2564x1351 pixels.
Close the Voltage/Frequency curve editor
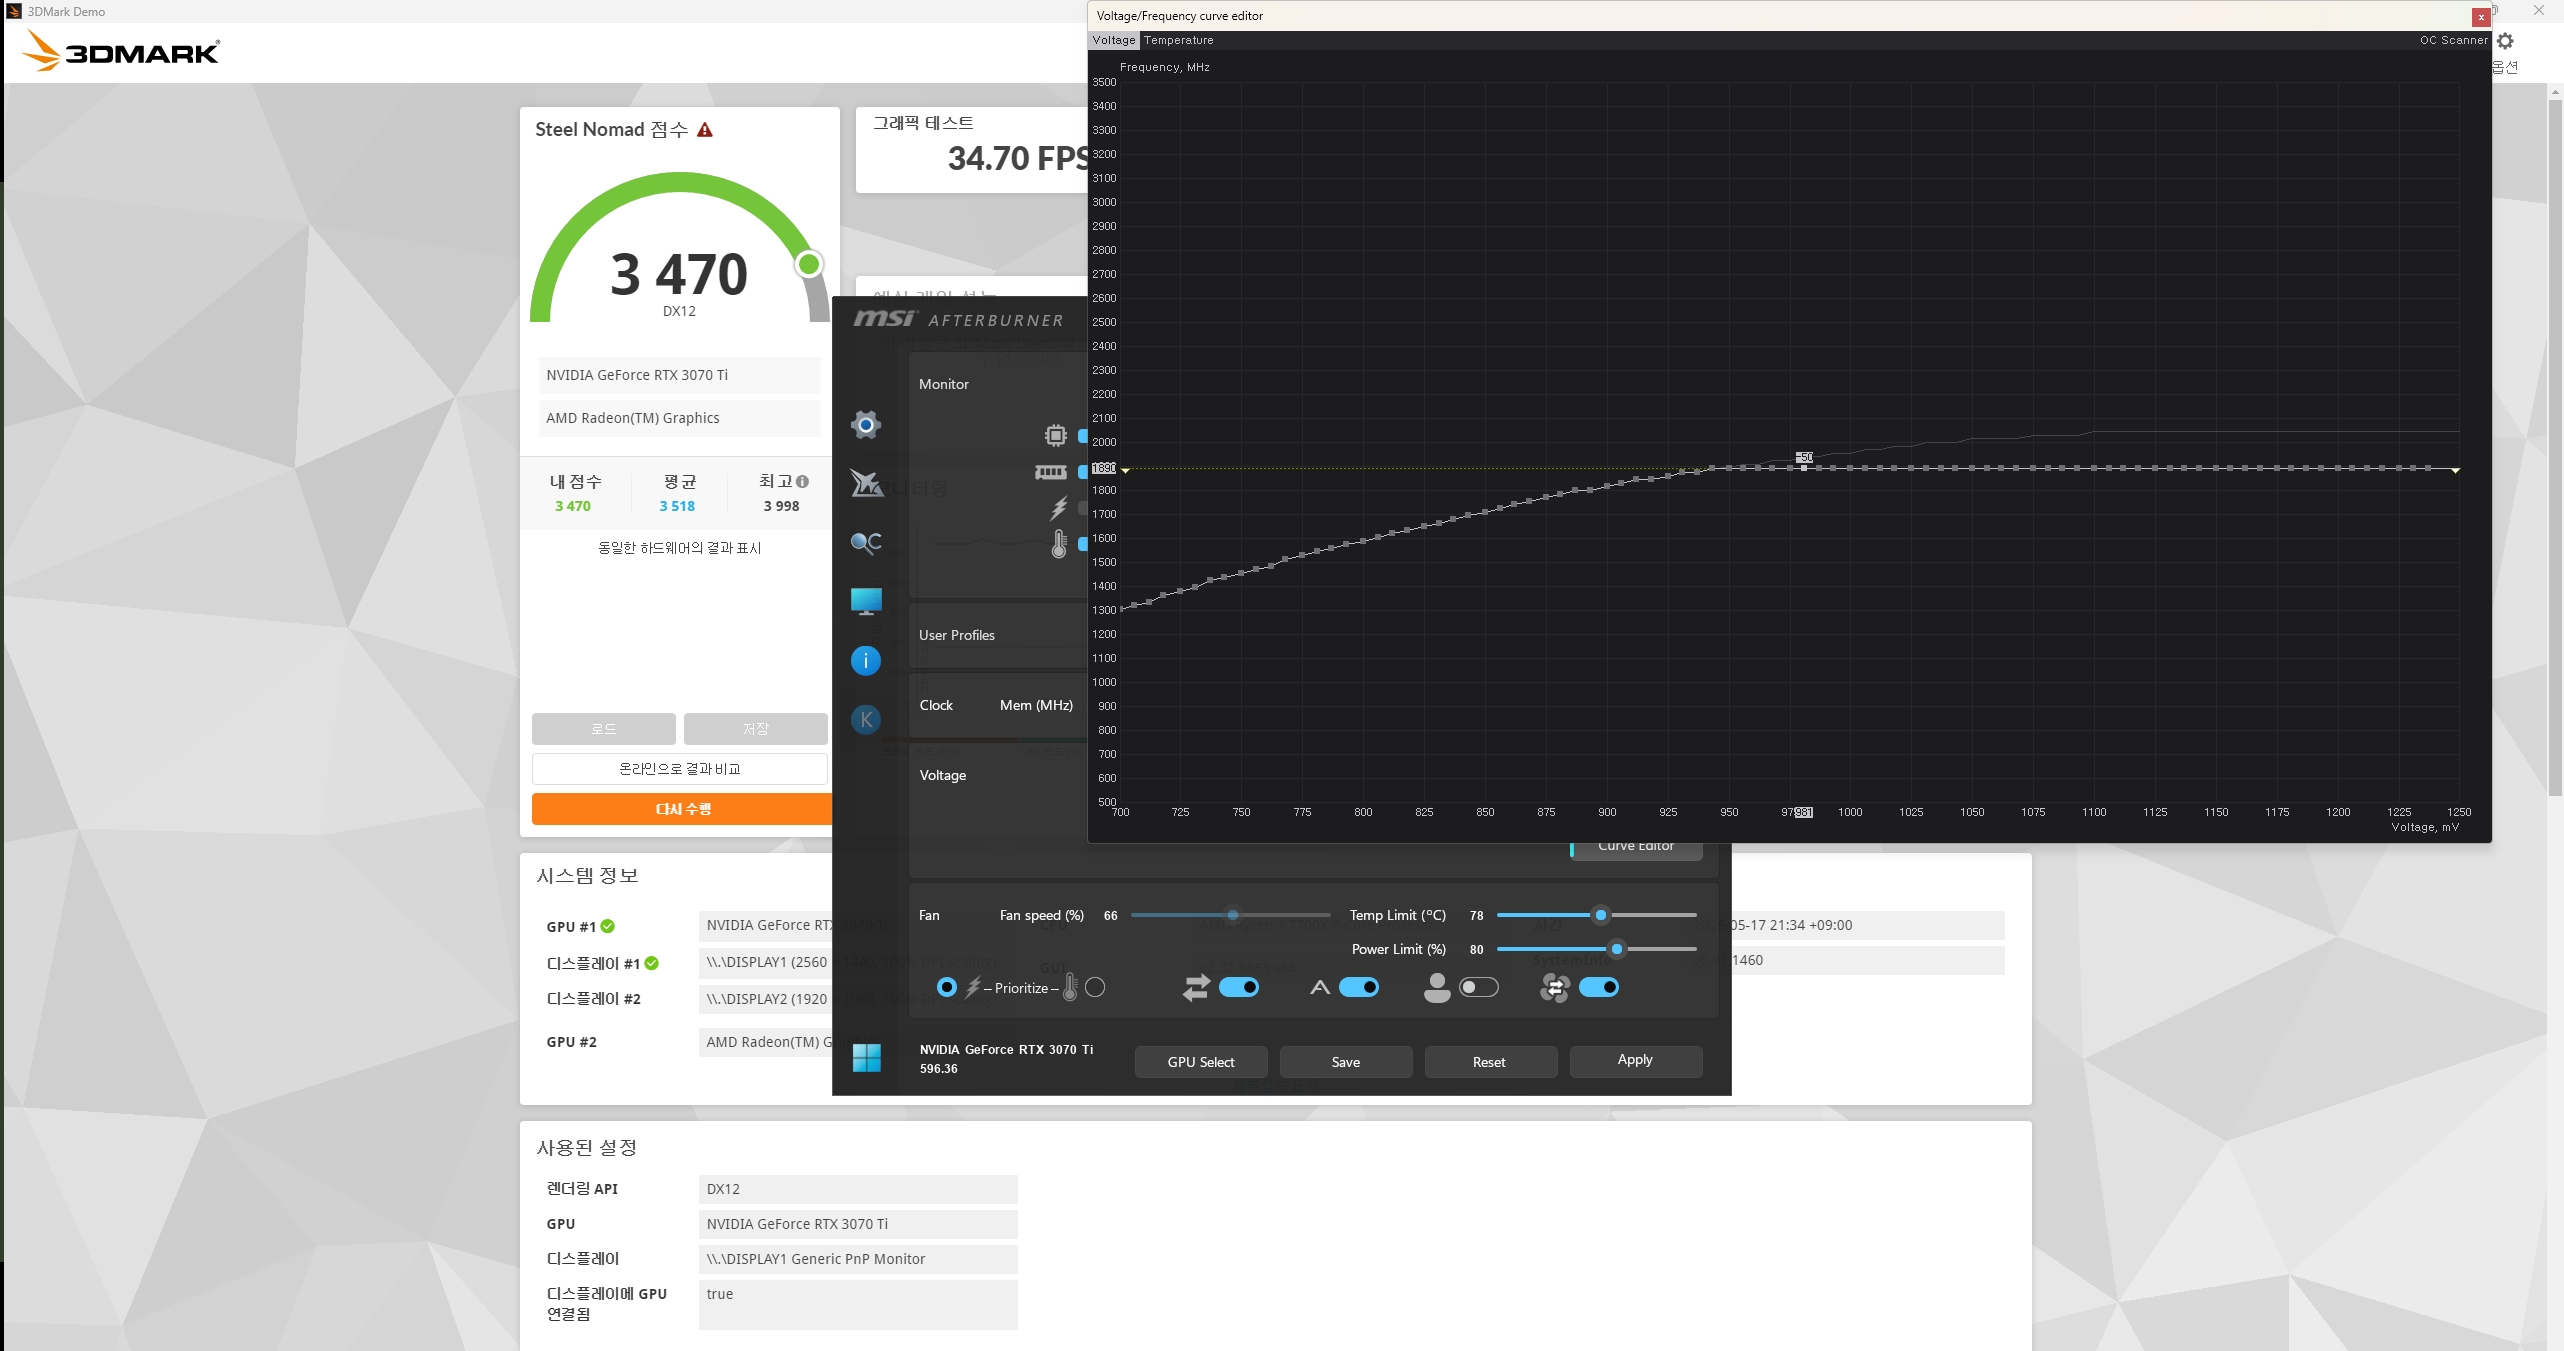(x=2481, y=17)
